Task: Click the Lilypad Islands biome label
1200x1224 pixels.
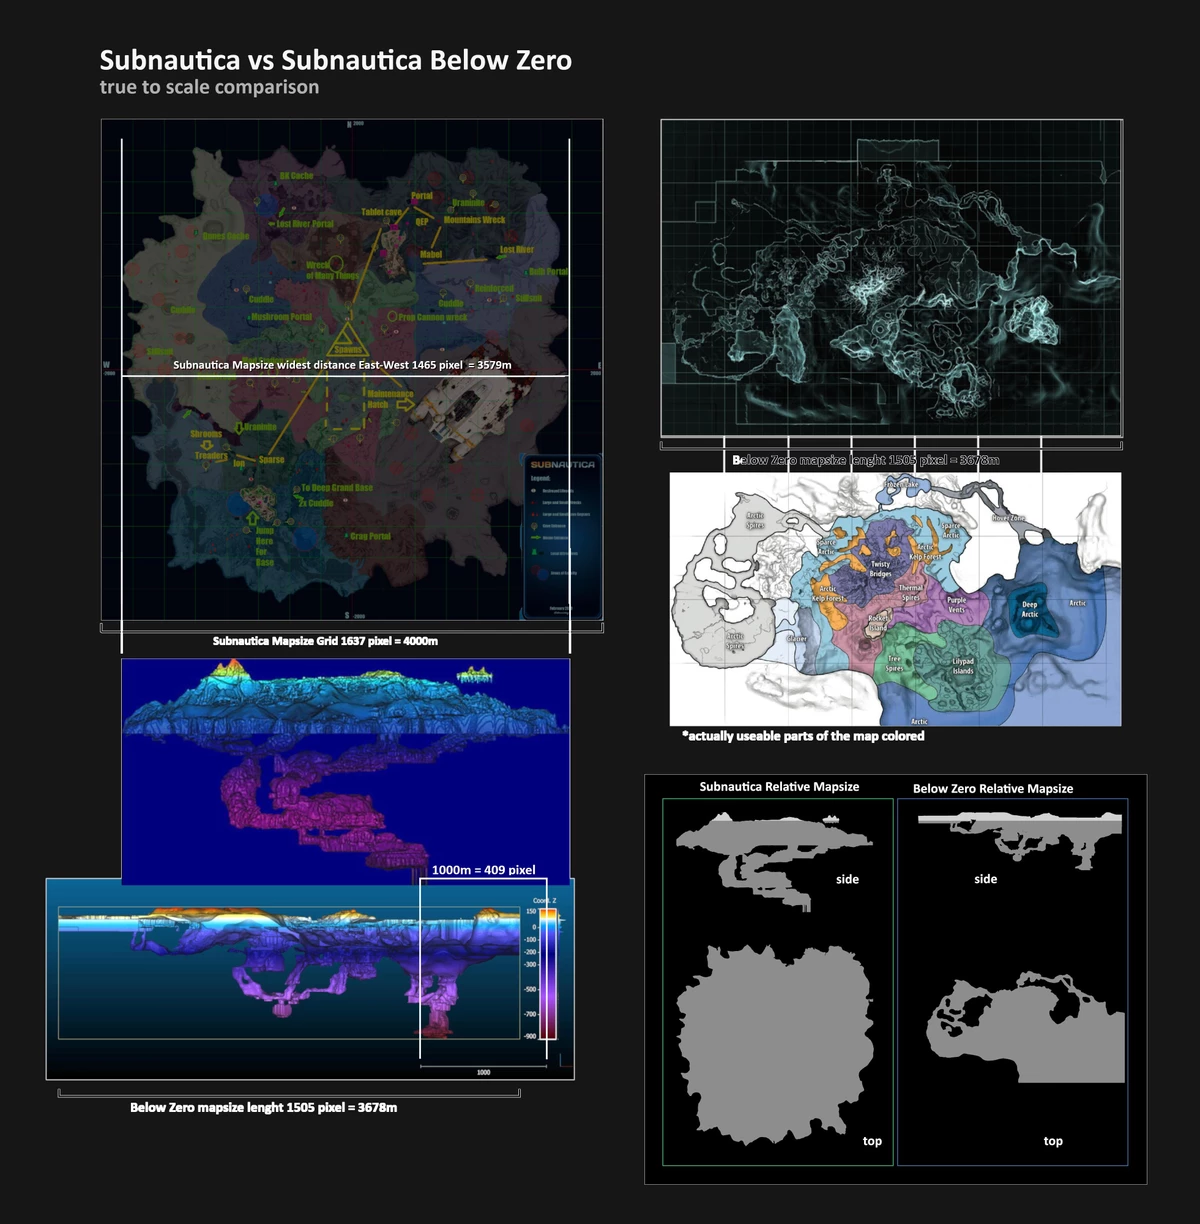Action: (x=963, y=666)
